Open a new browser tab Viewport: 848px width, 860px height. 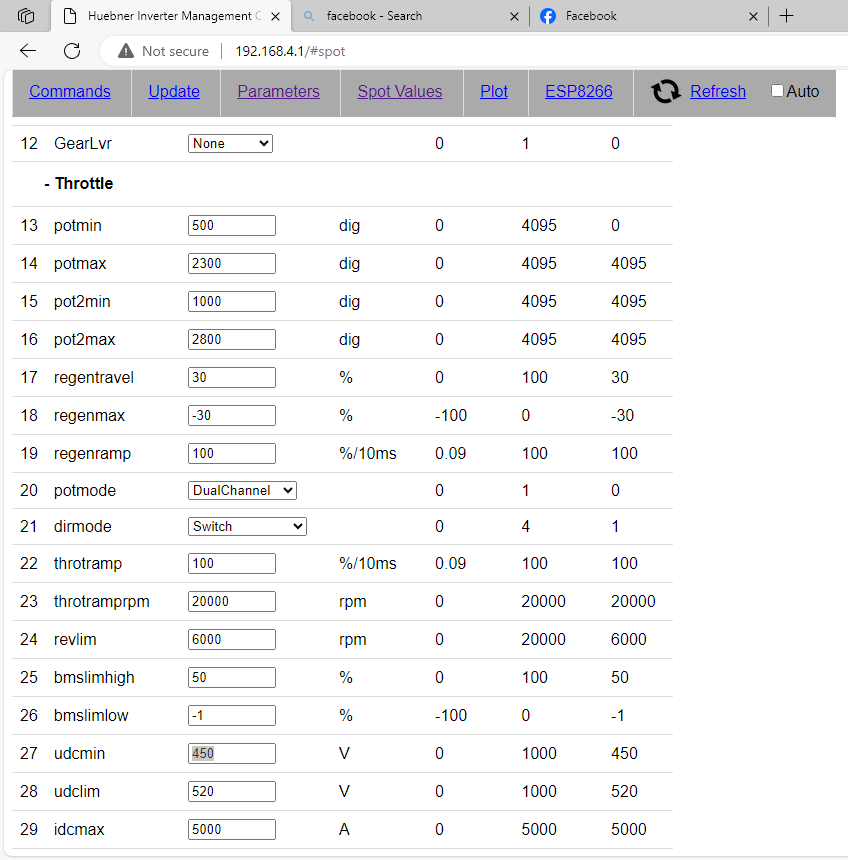[x=786, y=16]
